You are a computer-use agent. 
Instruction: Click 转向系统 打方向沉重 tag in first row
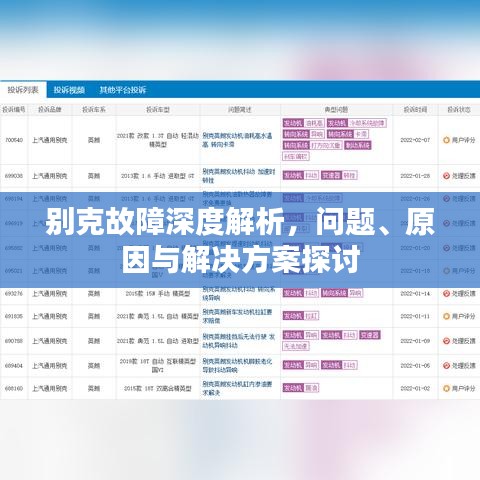coord(312,145)
